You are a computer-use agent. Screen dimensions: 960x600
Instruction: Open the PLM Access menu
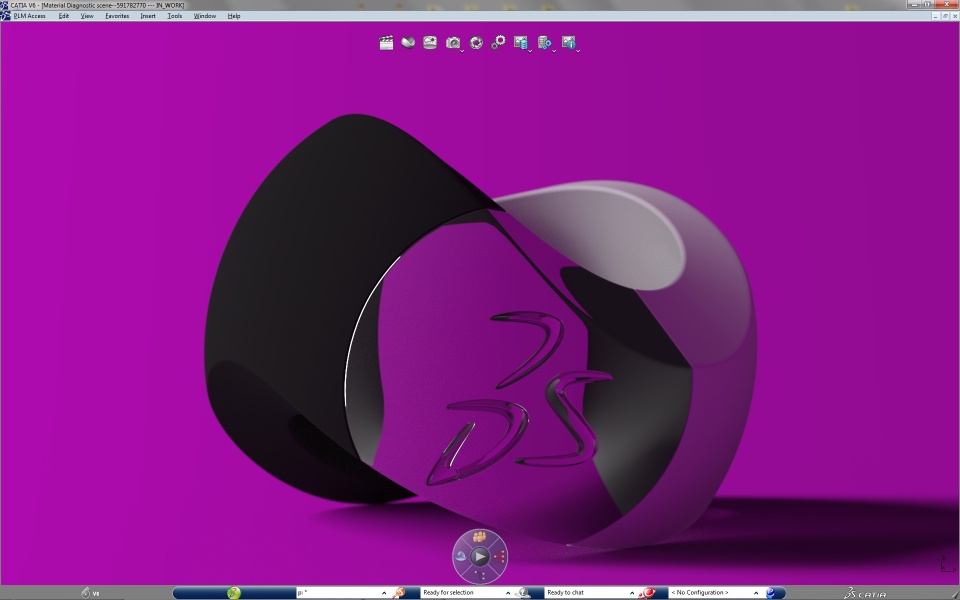(x=29, y=16)
